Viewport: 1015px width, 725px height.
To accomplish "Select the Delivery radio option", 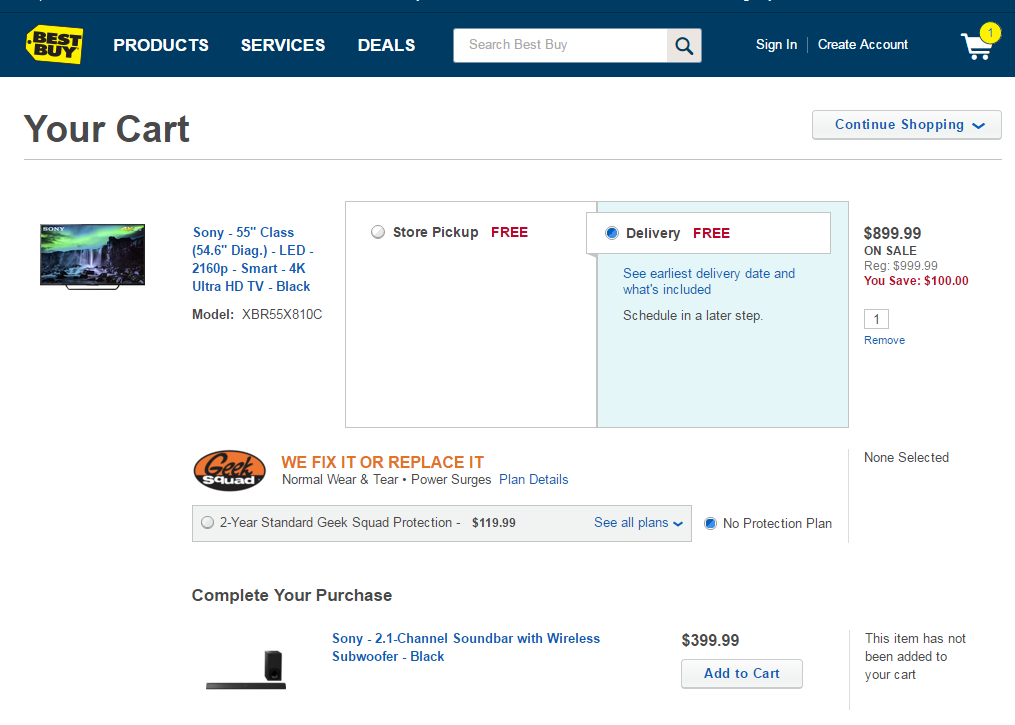I will click(612, 233).
